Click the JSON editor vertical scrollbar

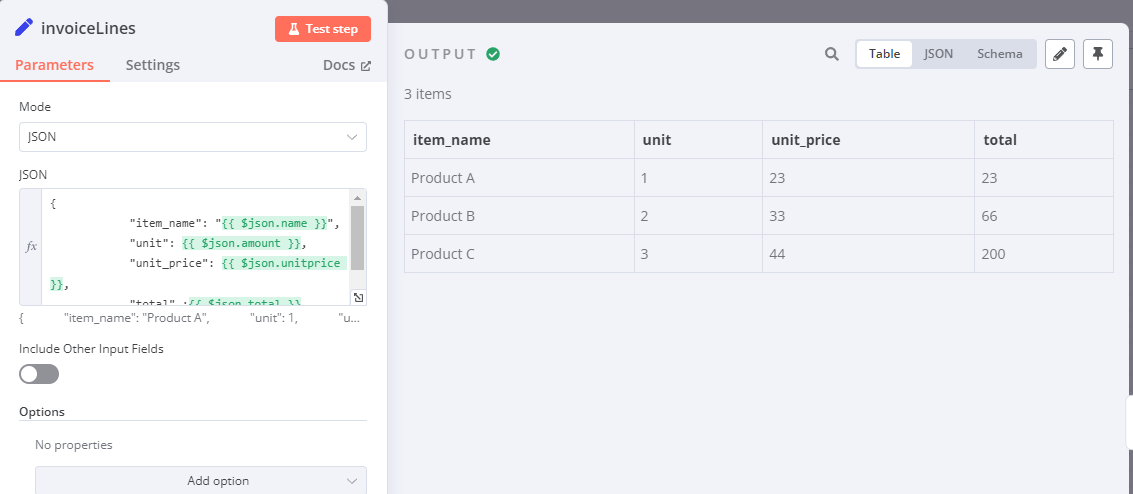pos(358,238)
